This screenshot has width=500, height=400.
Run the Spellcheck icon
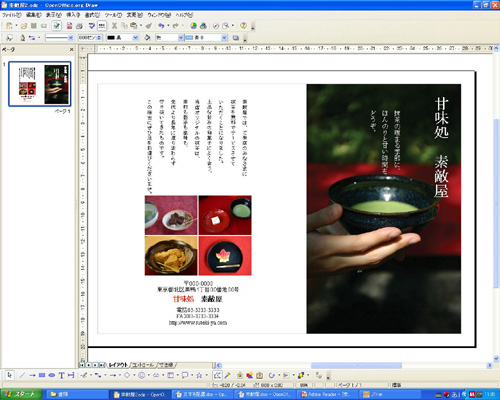[92, 26]
